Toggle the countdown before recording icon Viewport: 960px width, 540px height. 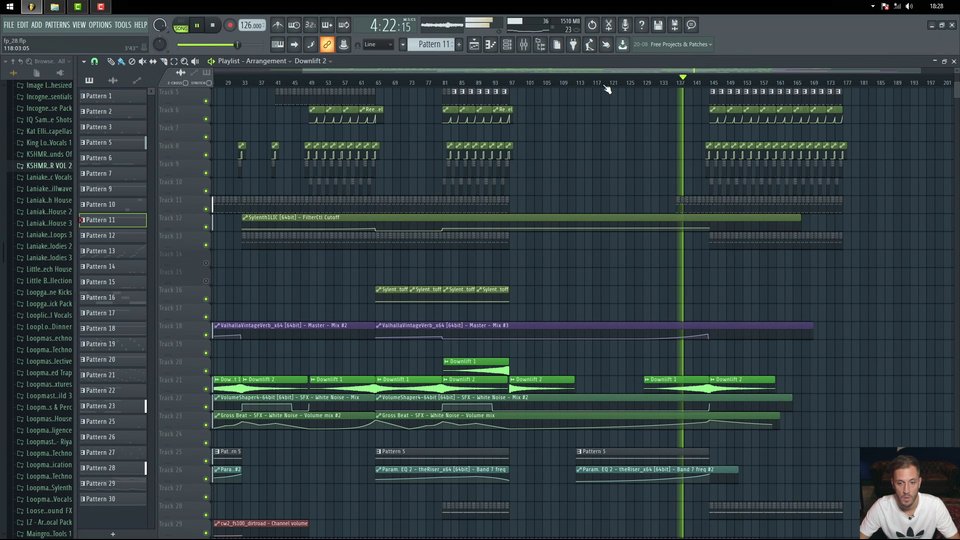click(x=310, y=25)
